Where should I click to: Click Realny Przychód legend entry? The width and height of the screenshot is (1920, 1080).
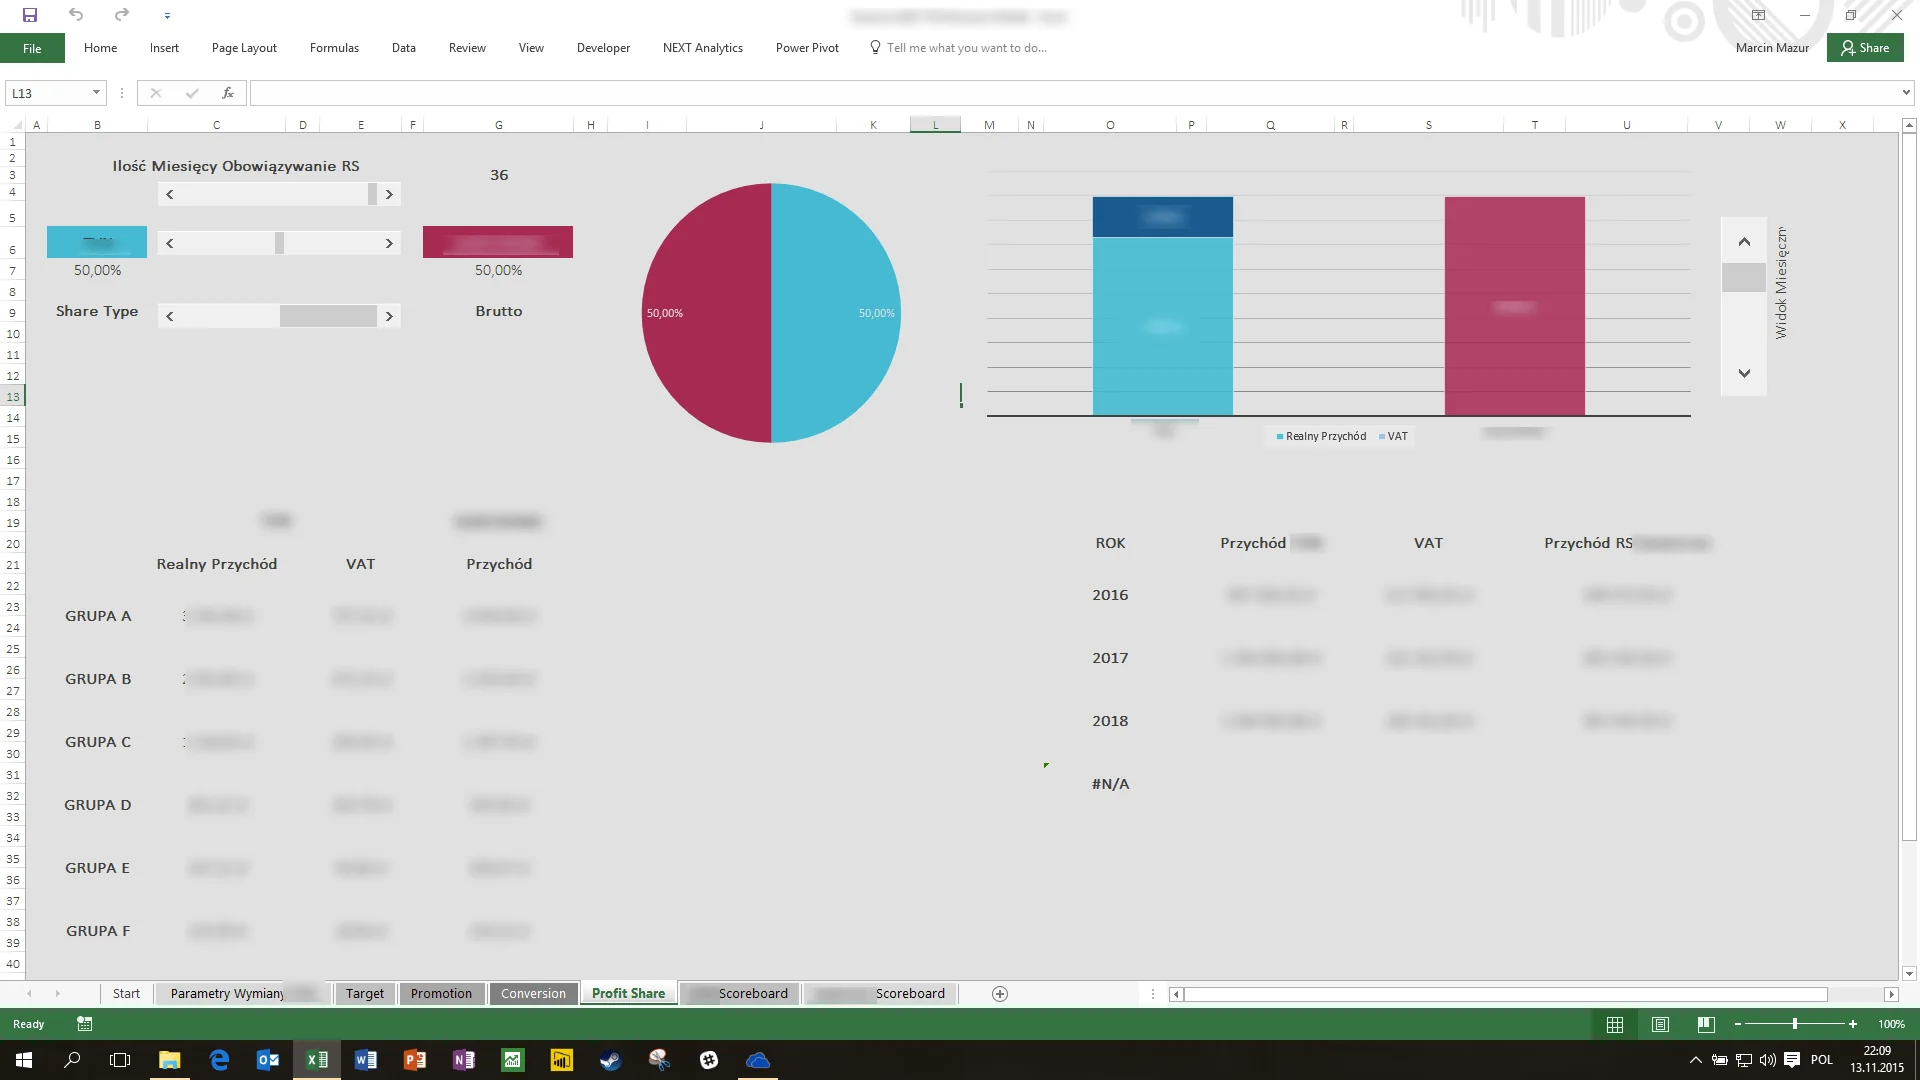pyautogui.click(x=1321, y=436)
